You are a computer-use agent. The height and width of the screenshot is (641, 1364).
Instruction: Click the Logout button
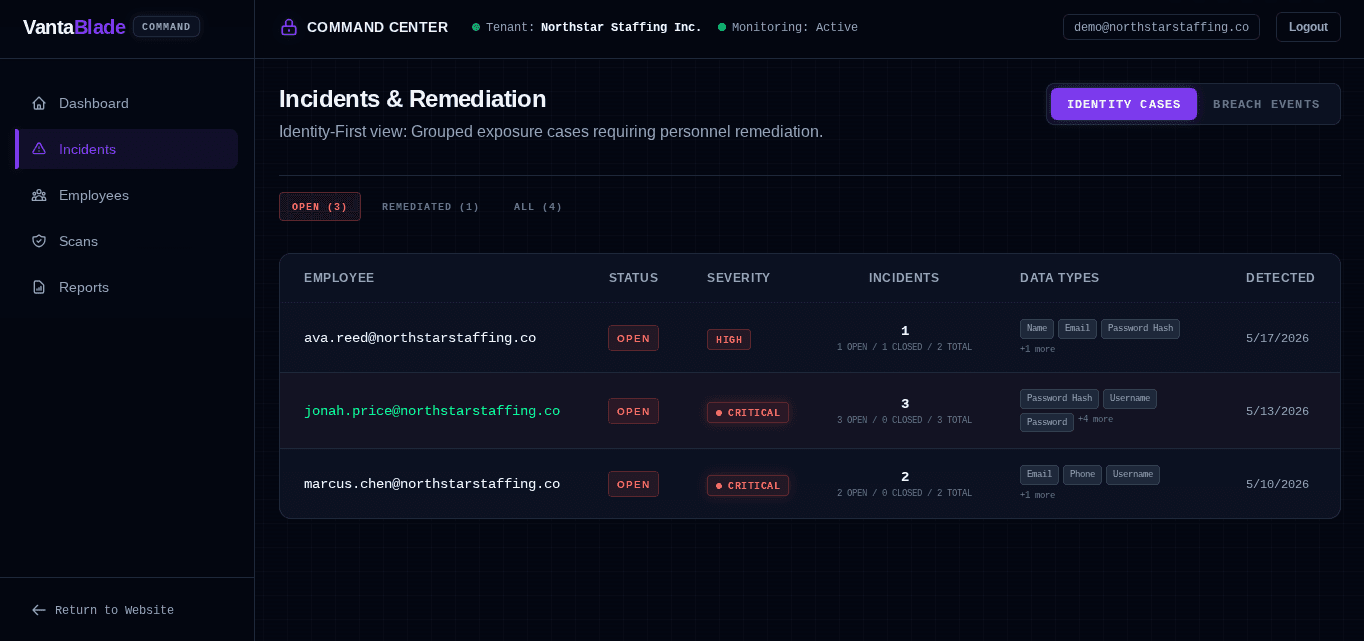[x=1308, y=27]
